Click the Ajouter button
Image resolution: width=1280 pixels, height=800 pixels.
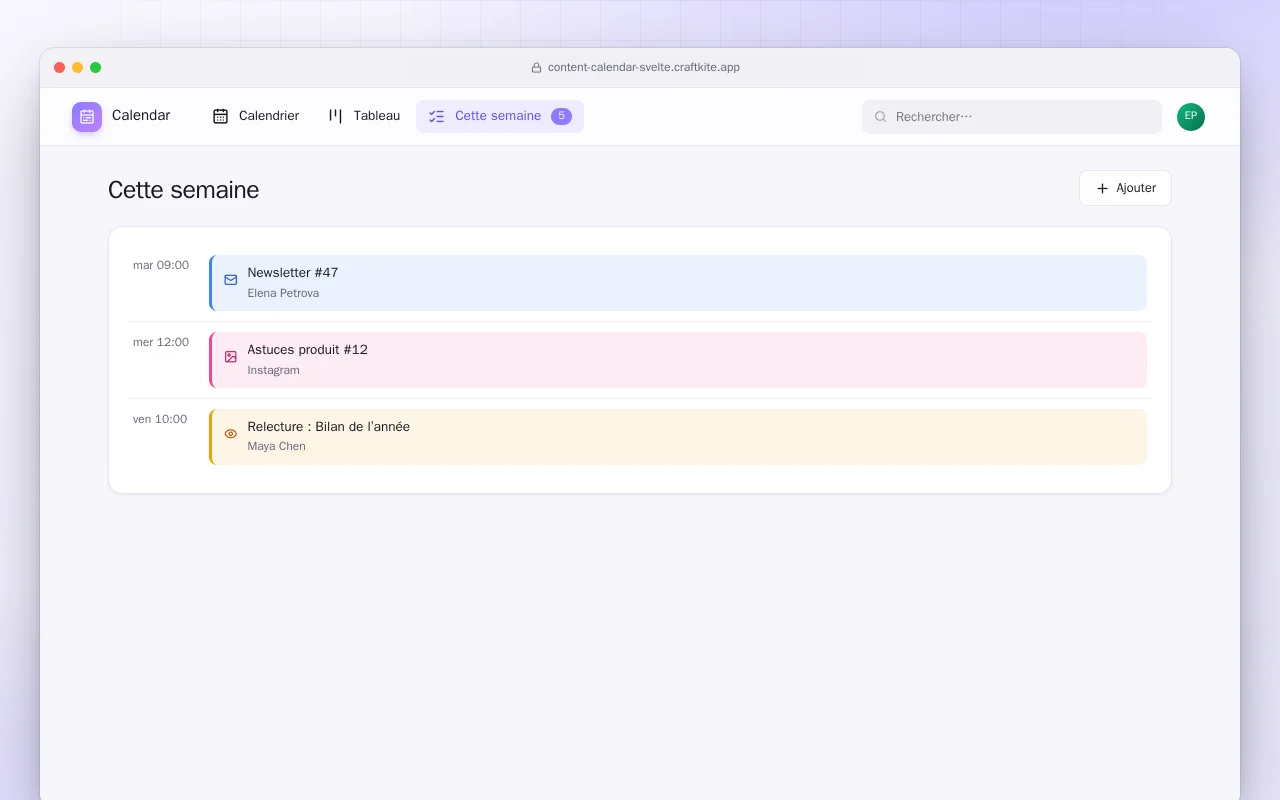pos(1125,188)
